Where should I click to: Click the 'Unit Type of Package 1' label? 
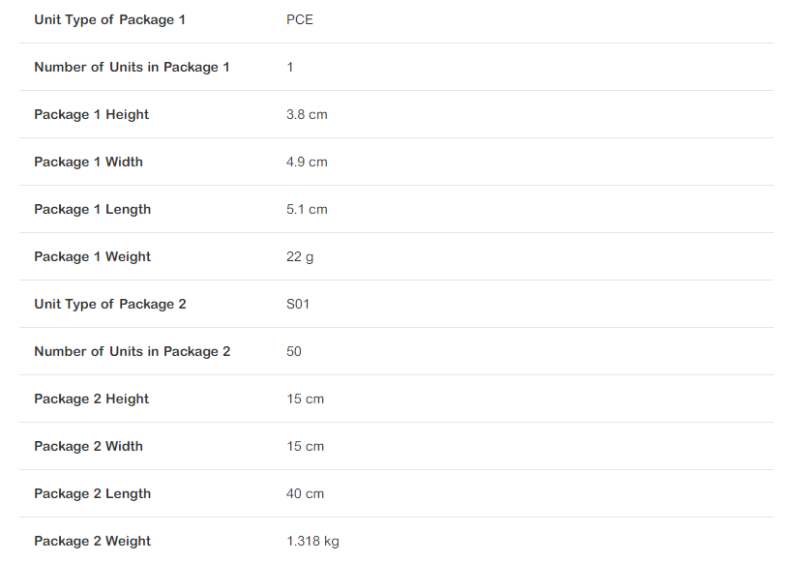click(109, 20)
